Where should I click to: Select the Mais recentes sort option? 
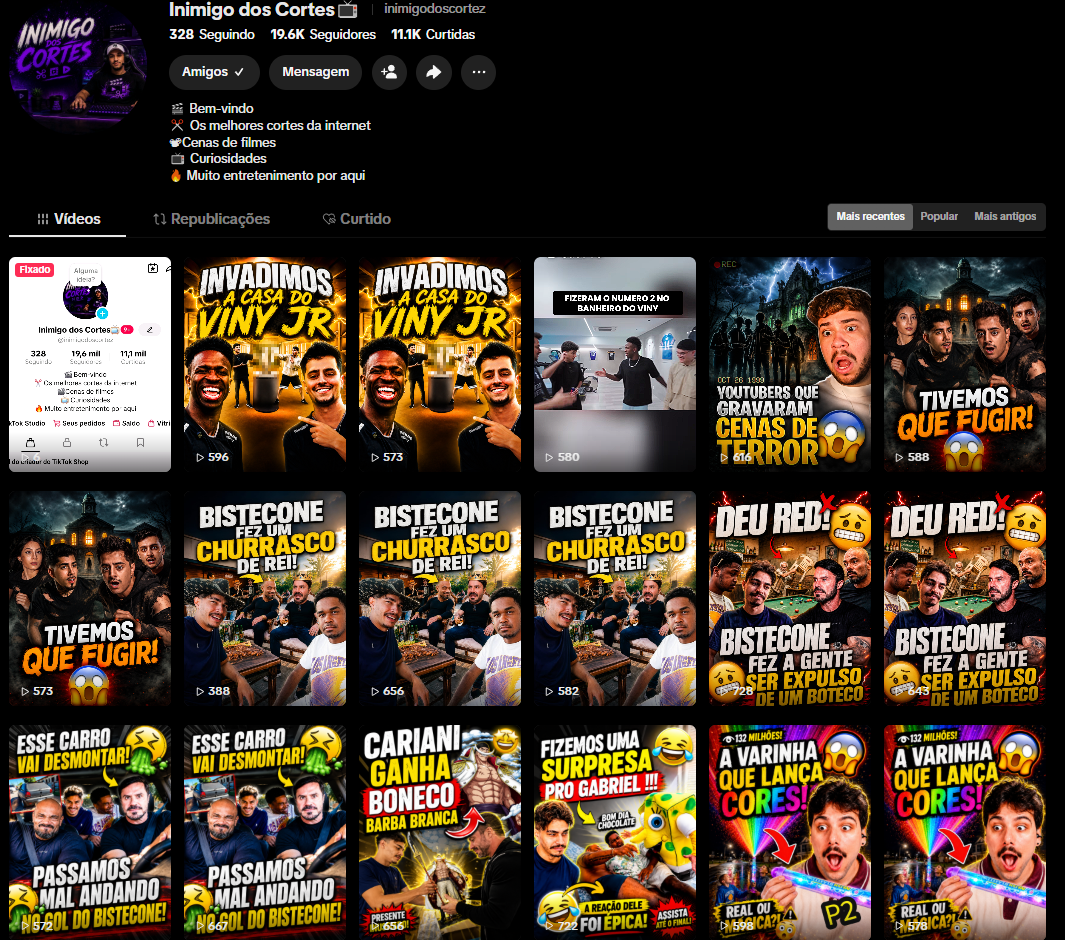(870, 217)
